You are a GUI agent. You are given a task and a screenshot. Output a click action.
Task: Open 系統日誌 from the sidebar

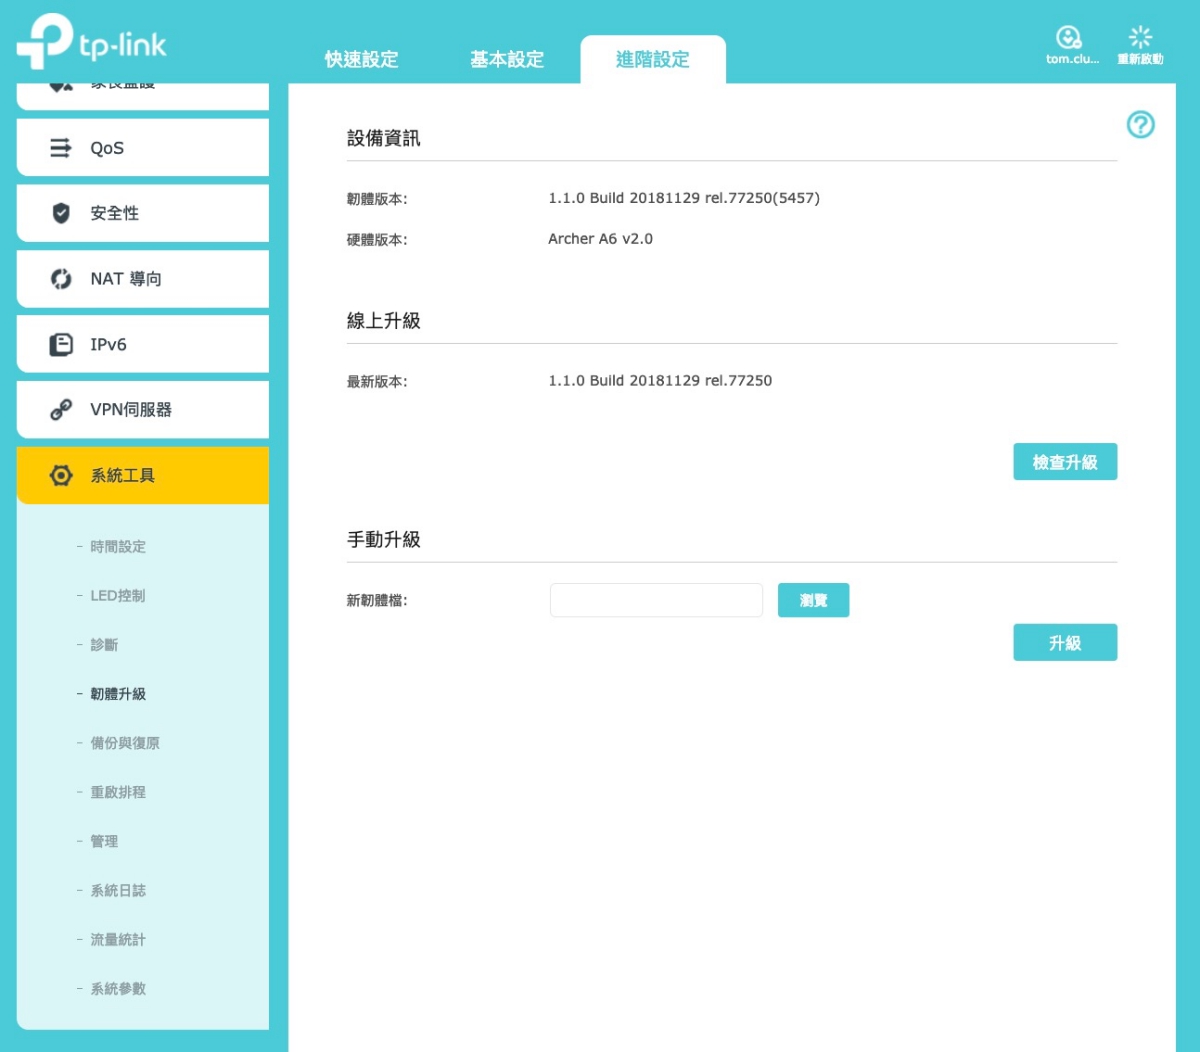(118, 890)
